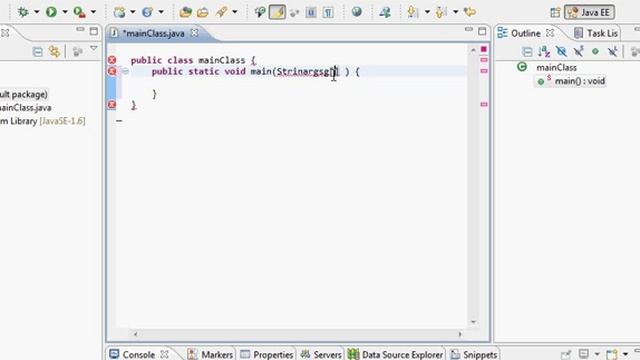Click the Debug bug icon in toolbar

pos(23,12)
